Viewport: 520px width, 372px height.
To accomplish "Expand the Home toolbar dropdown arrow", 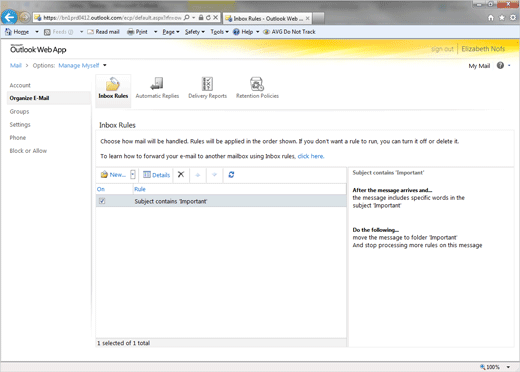I will click(37, 32).
